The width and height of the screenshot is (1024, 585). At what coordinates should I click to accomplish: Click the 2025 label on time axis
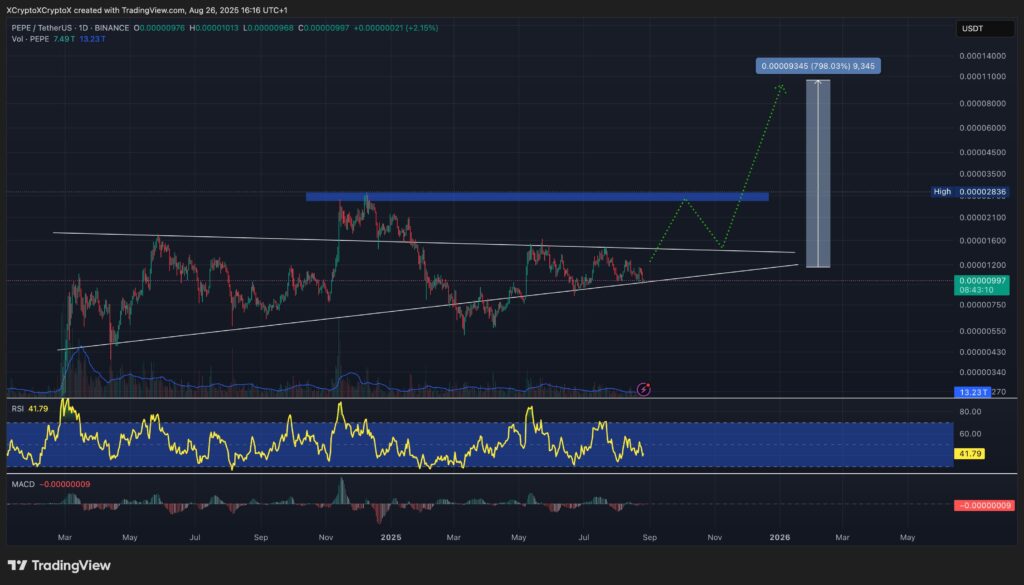click(391, 537)
